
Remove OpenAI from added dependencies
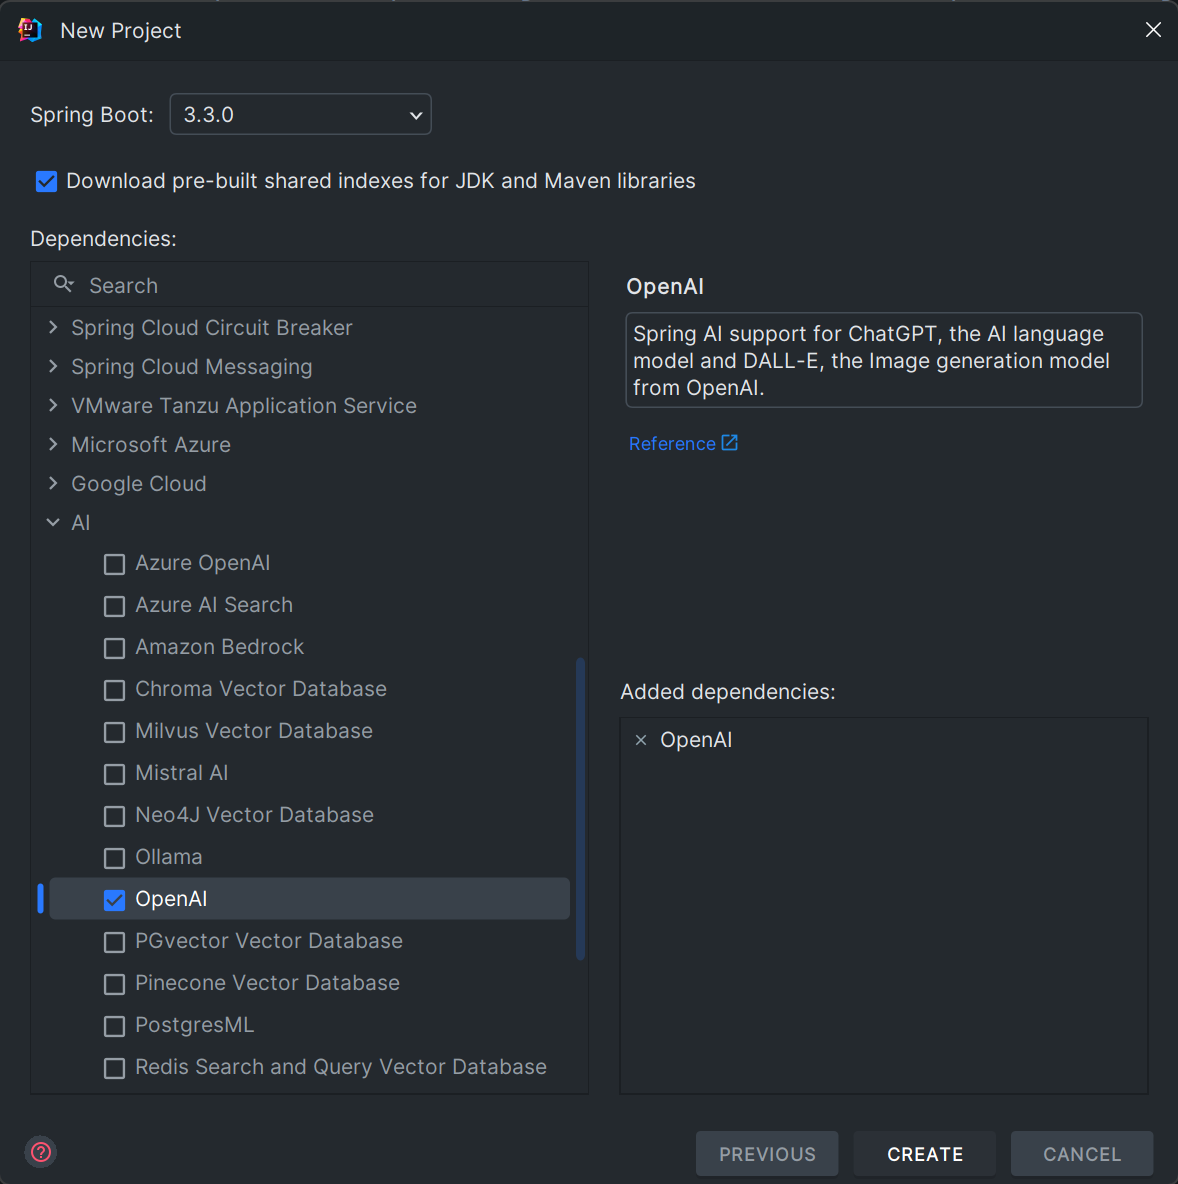[x=641, y=740]
